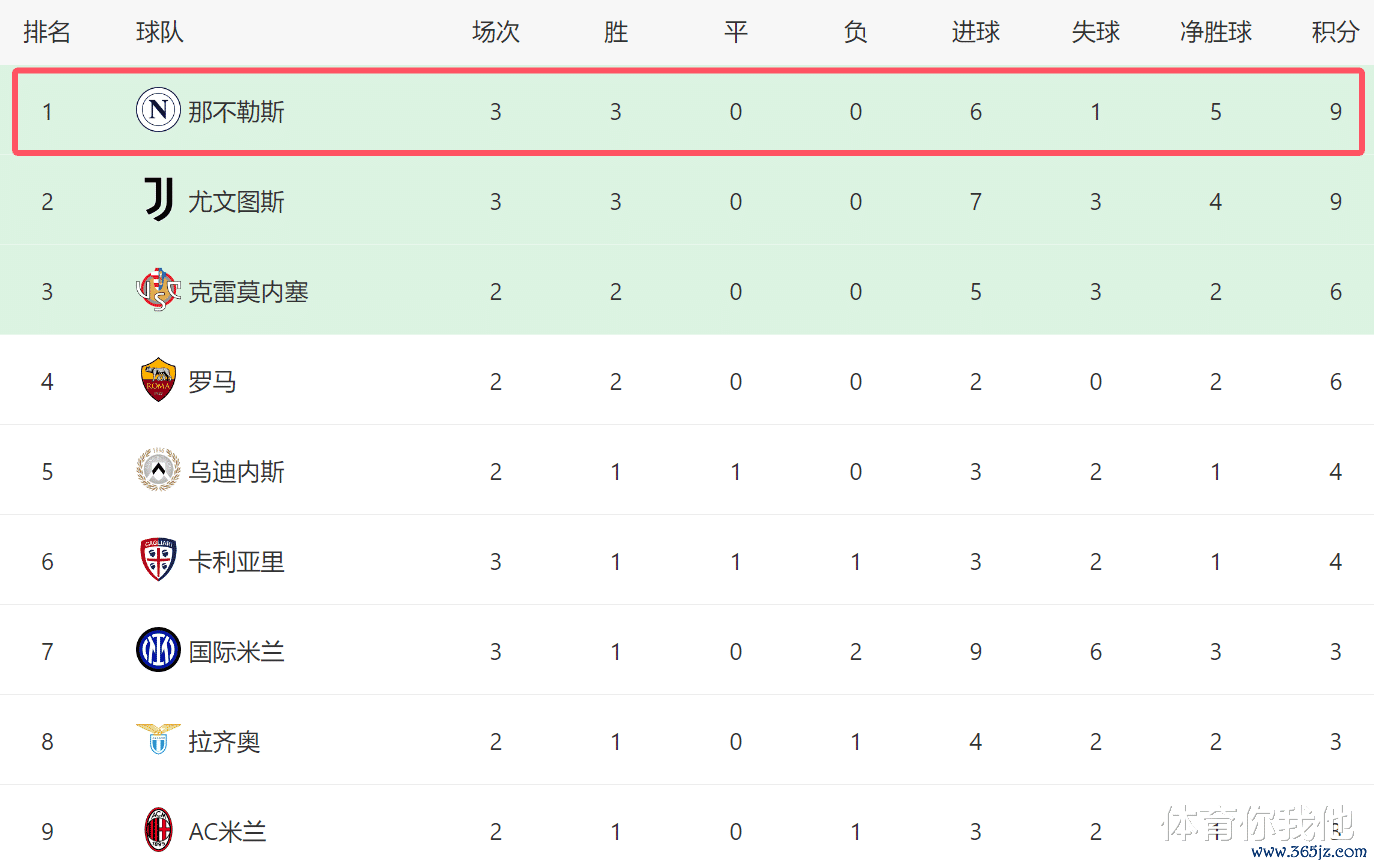
Task: Click the AC Milan crest
Action: point(158,830)
